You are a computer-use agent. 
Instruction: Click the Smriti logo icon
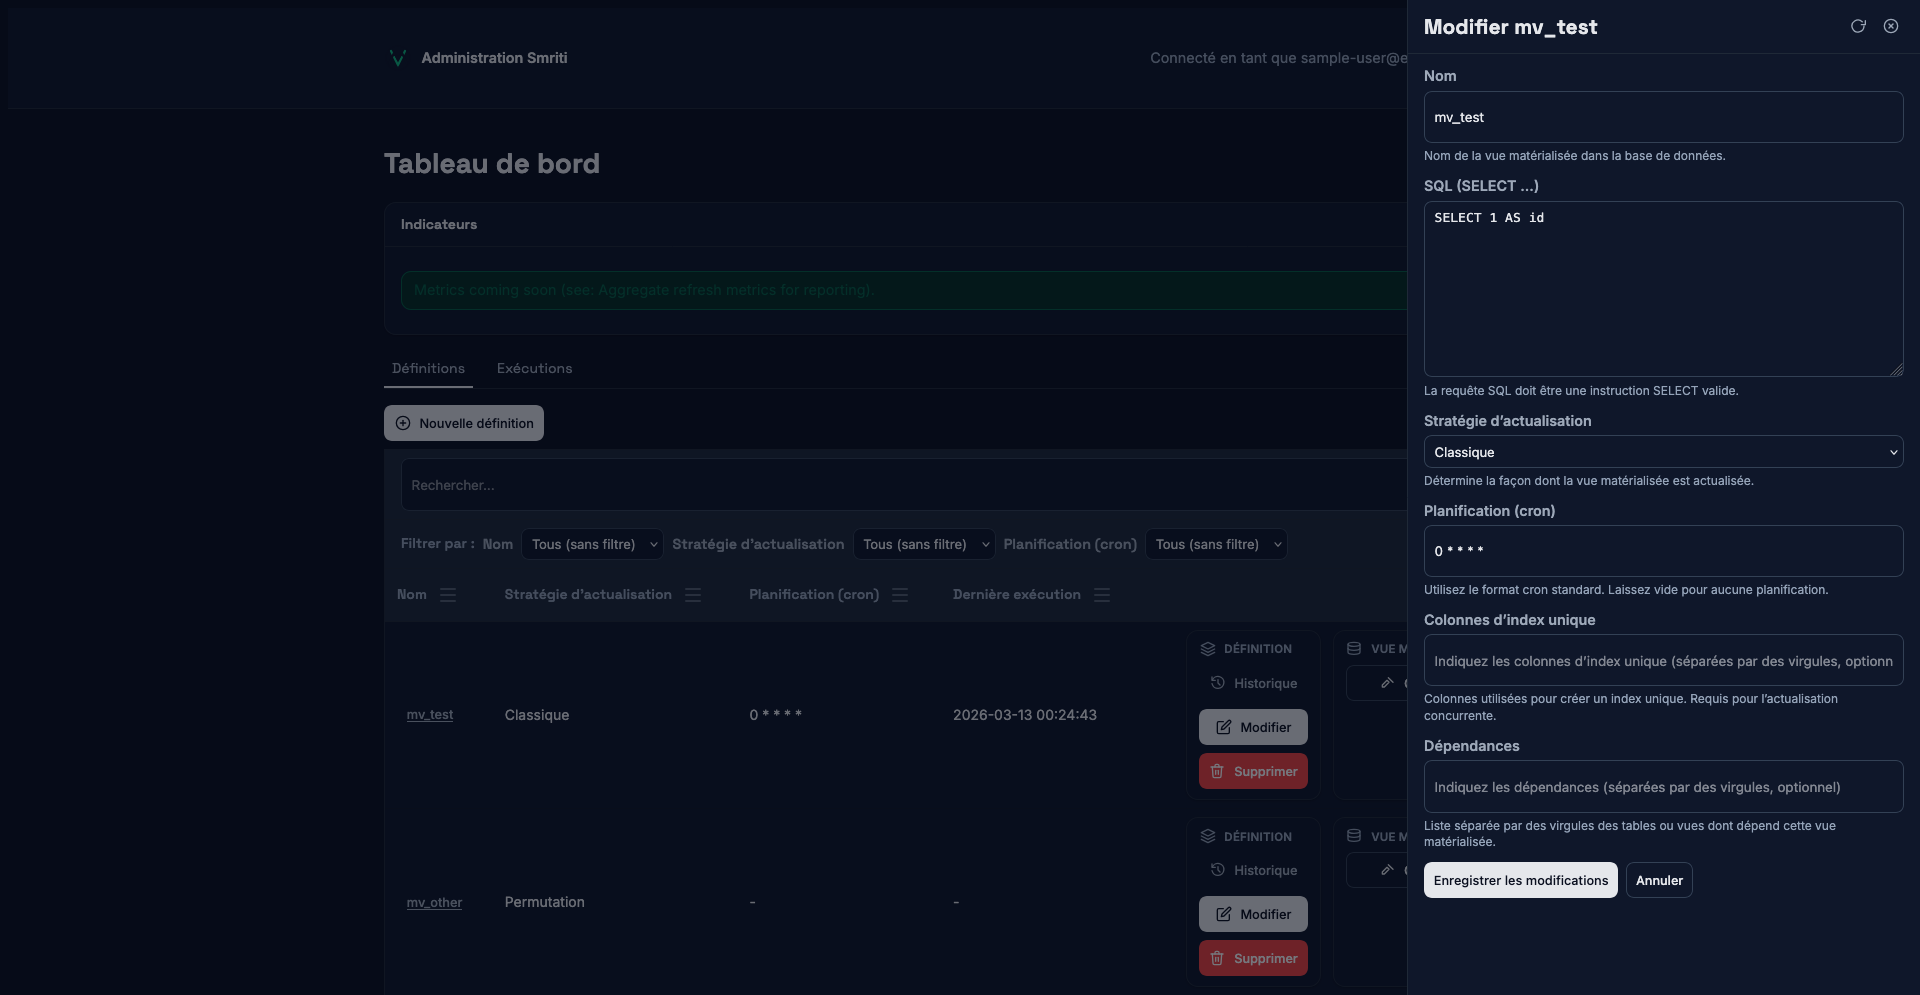tap(397, 58)
